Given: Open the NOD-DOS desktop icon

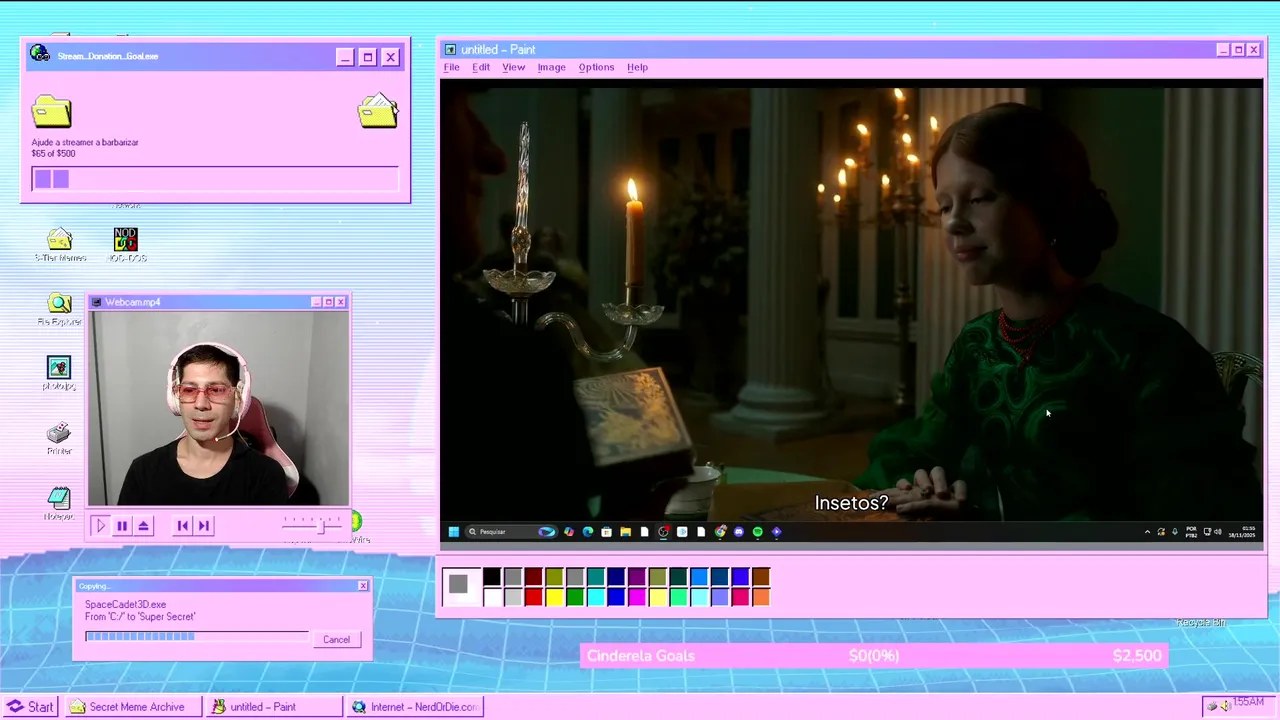Looking at the screenshot, I should pos(125,244).
